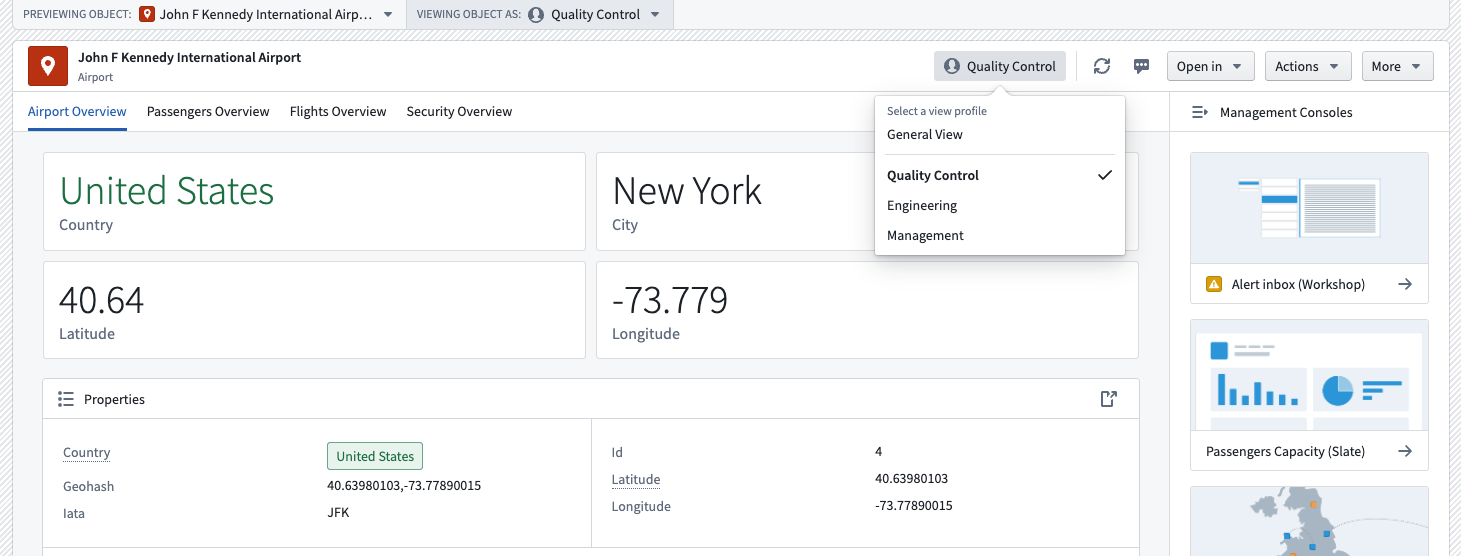1461x556 pixels.
Task: Open the Previewing Object selector dropdown
Action: [266, 14]
